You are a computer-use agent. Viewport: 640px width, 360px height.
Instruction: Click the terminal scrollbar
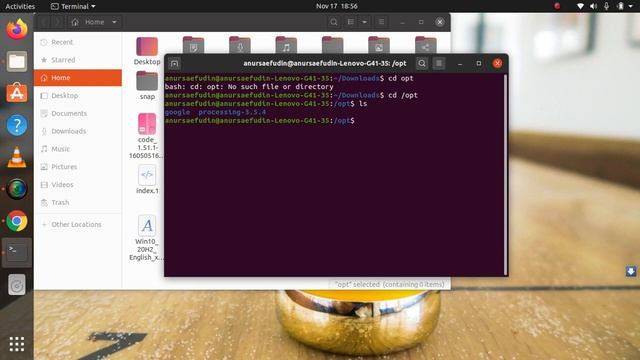pyautogui.click(x=506, y=174)
